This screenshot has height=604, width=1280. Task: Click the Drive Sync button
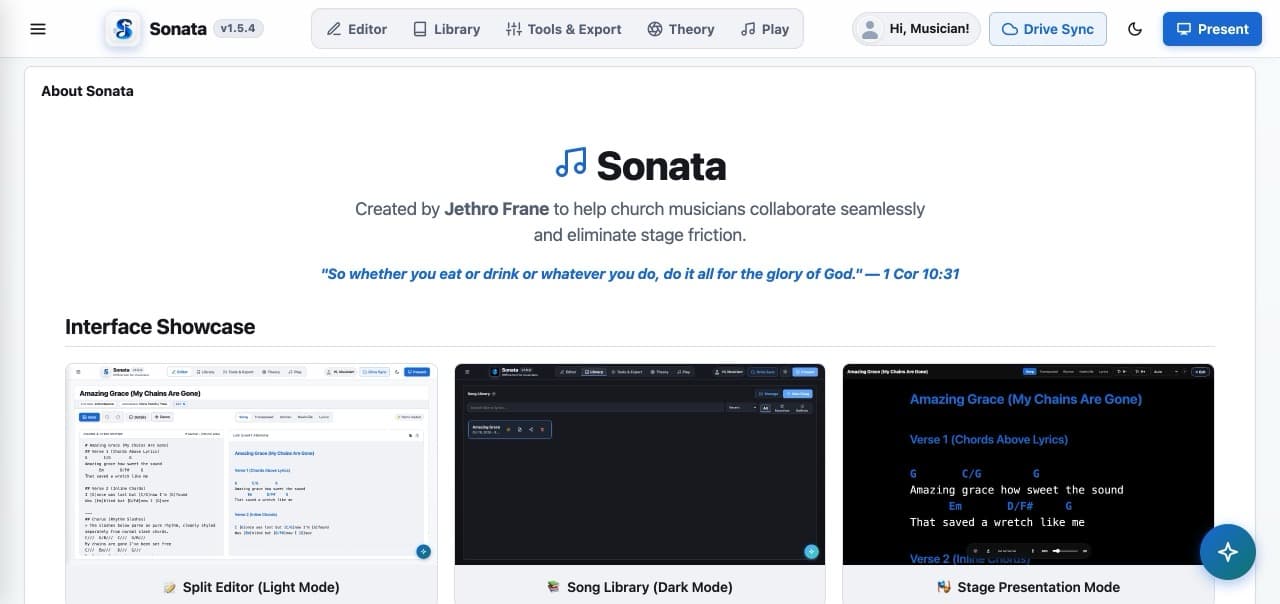click(1048, 29)
